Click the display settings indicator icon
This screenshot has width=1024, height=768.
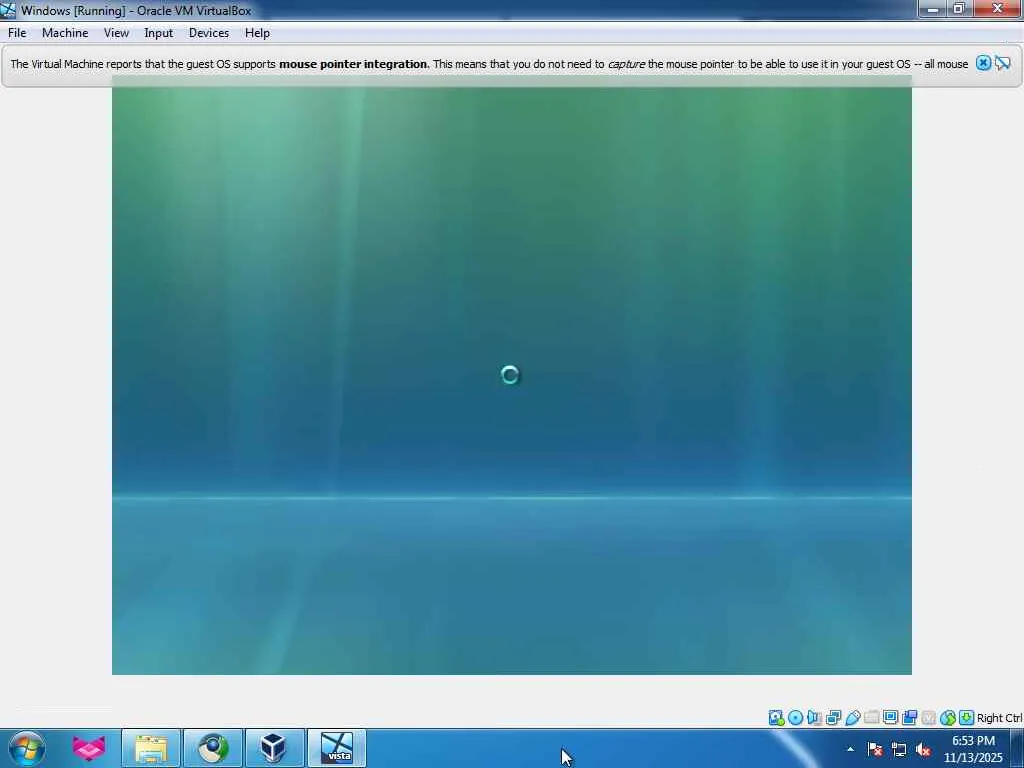click(x=890, y=717)
